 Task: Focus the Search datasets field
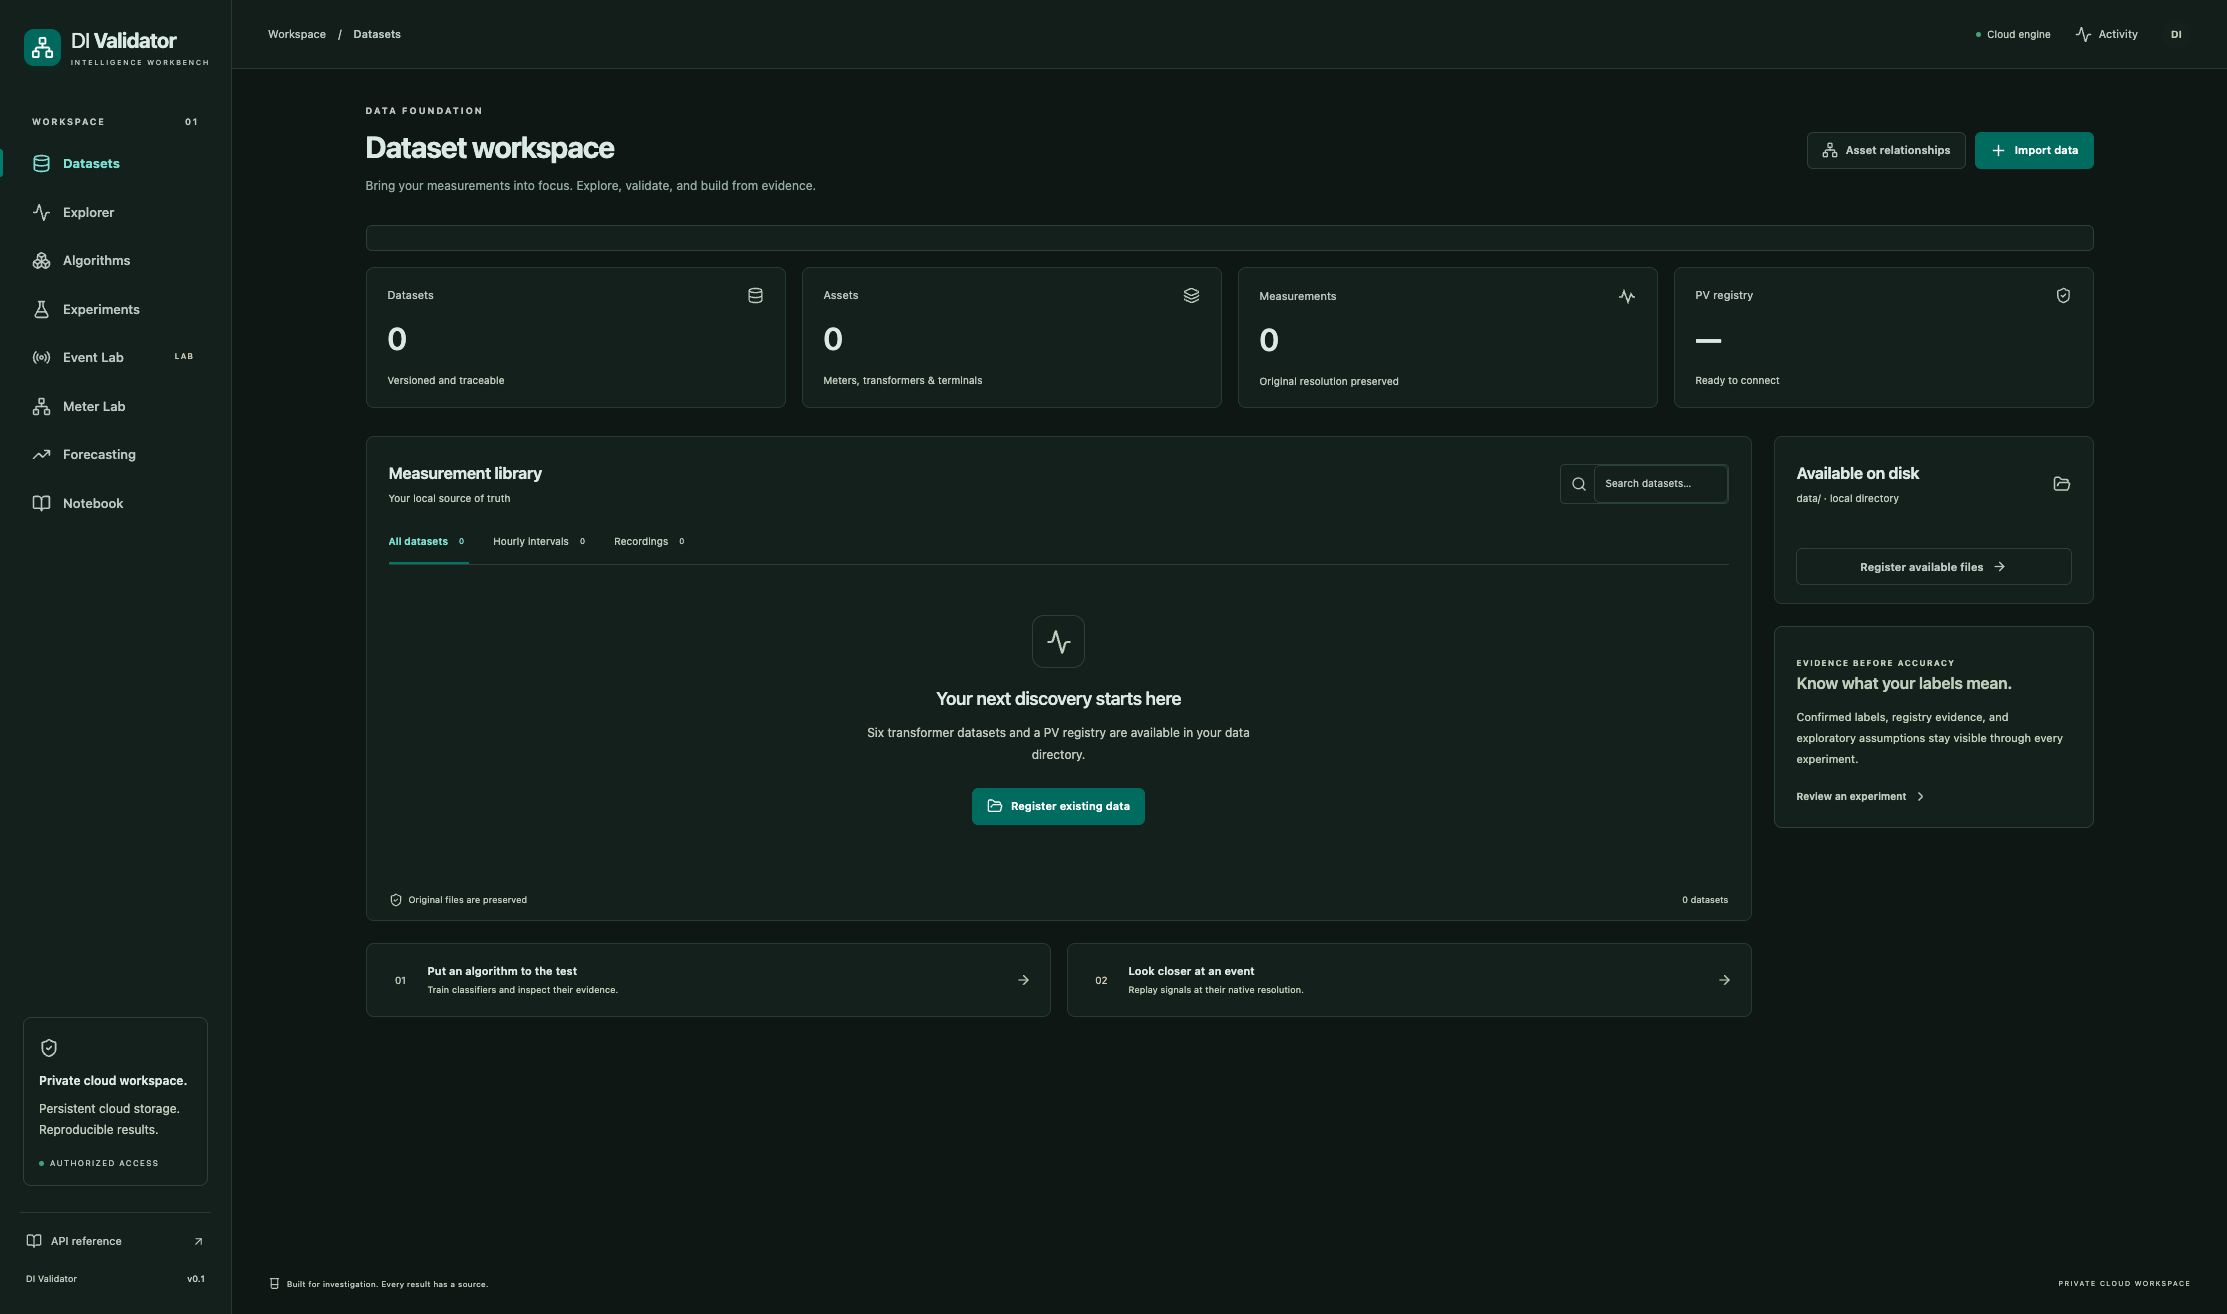coord(1661,484)
